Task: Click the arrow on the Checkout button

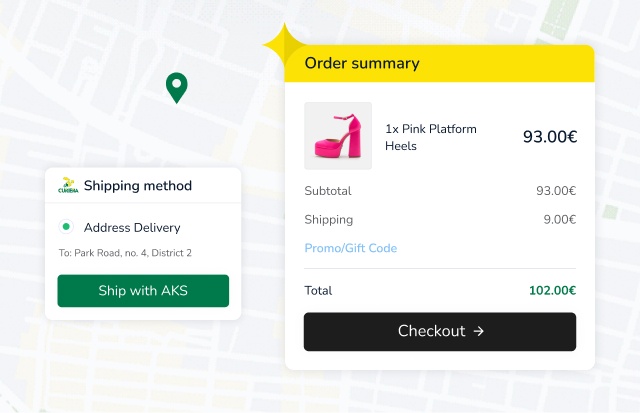Action: point(479,331)
